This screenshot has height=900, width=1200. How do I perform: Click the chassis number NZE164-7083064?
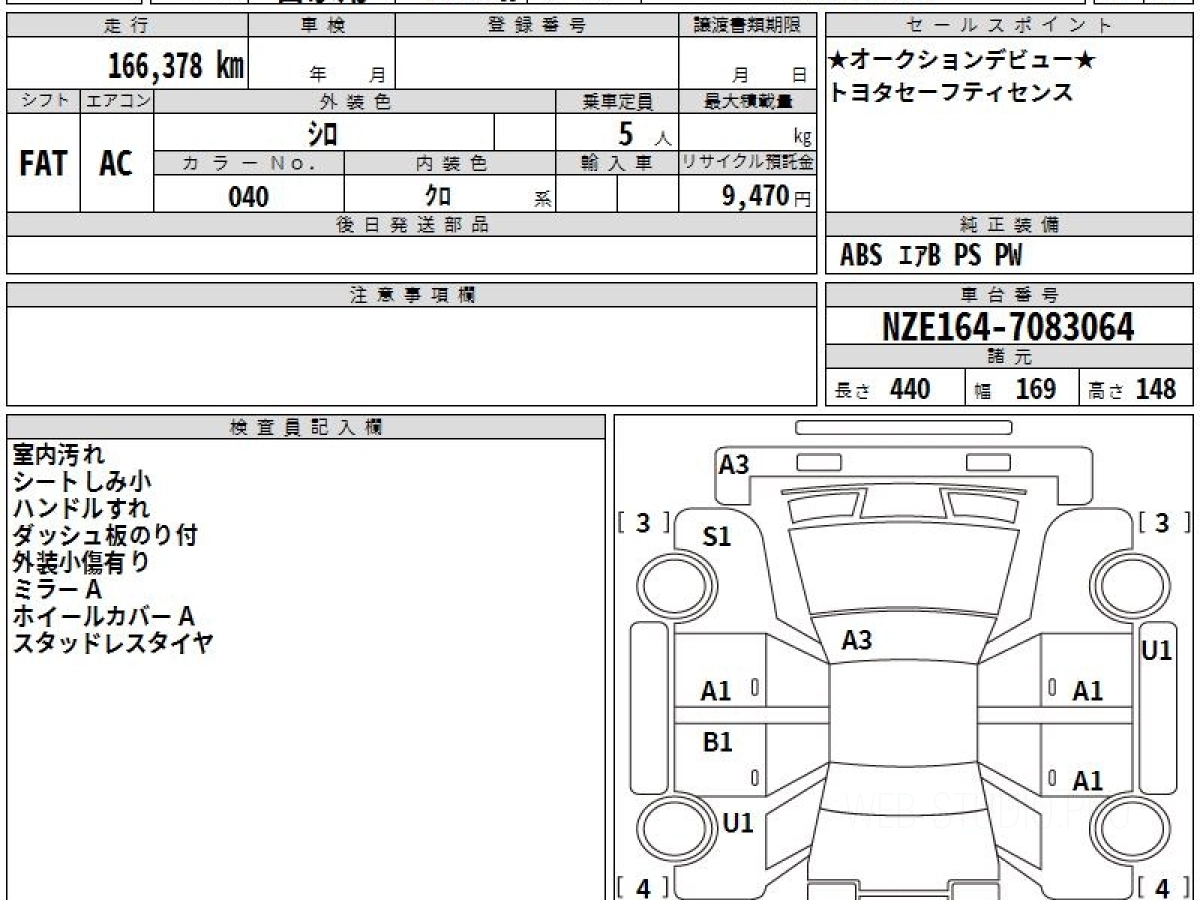click(x=1008, y=326)
